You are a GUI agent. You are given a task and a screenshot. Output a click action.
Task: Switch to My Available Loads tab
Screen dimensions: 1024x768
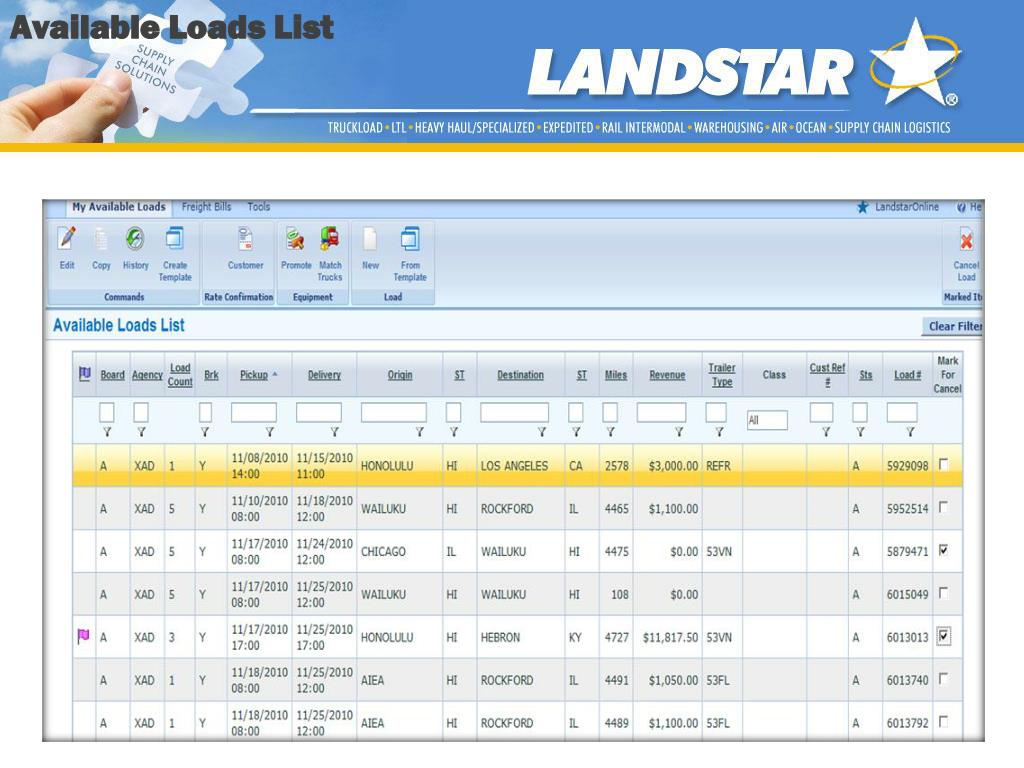pyautogui.click(x=119, y=207)
